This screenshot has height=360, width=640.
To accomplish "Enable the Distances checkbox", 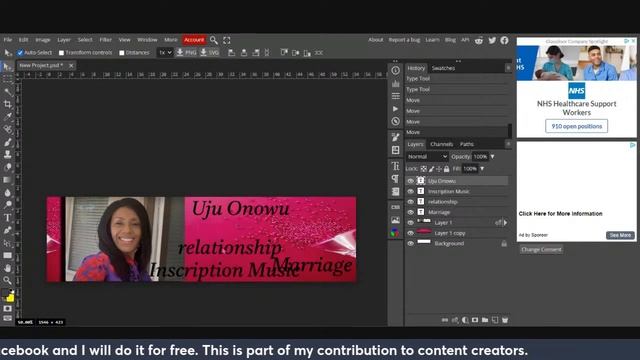I will pos(122,53).
